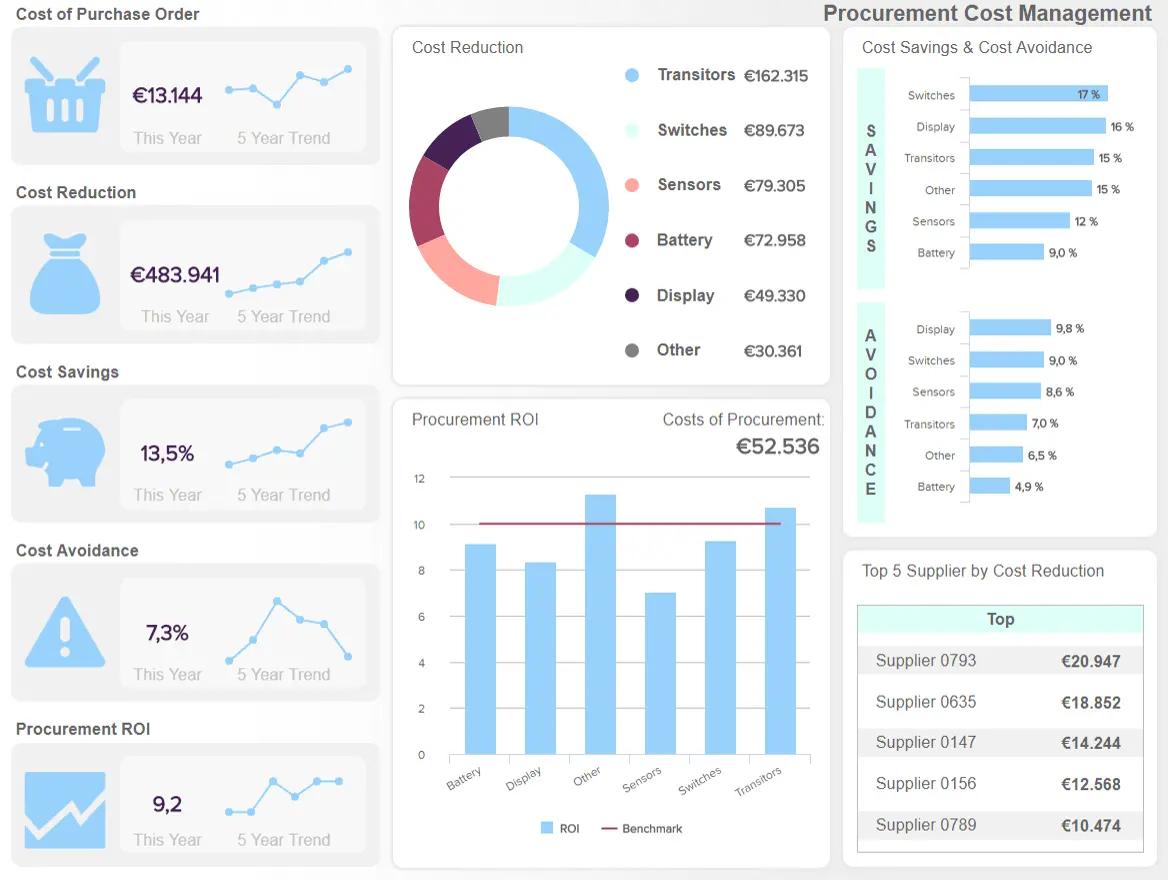The width and height of the screenshot is (1168, 880).
Task: Click the ROI legend square
Action: tap(547, 828)
